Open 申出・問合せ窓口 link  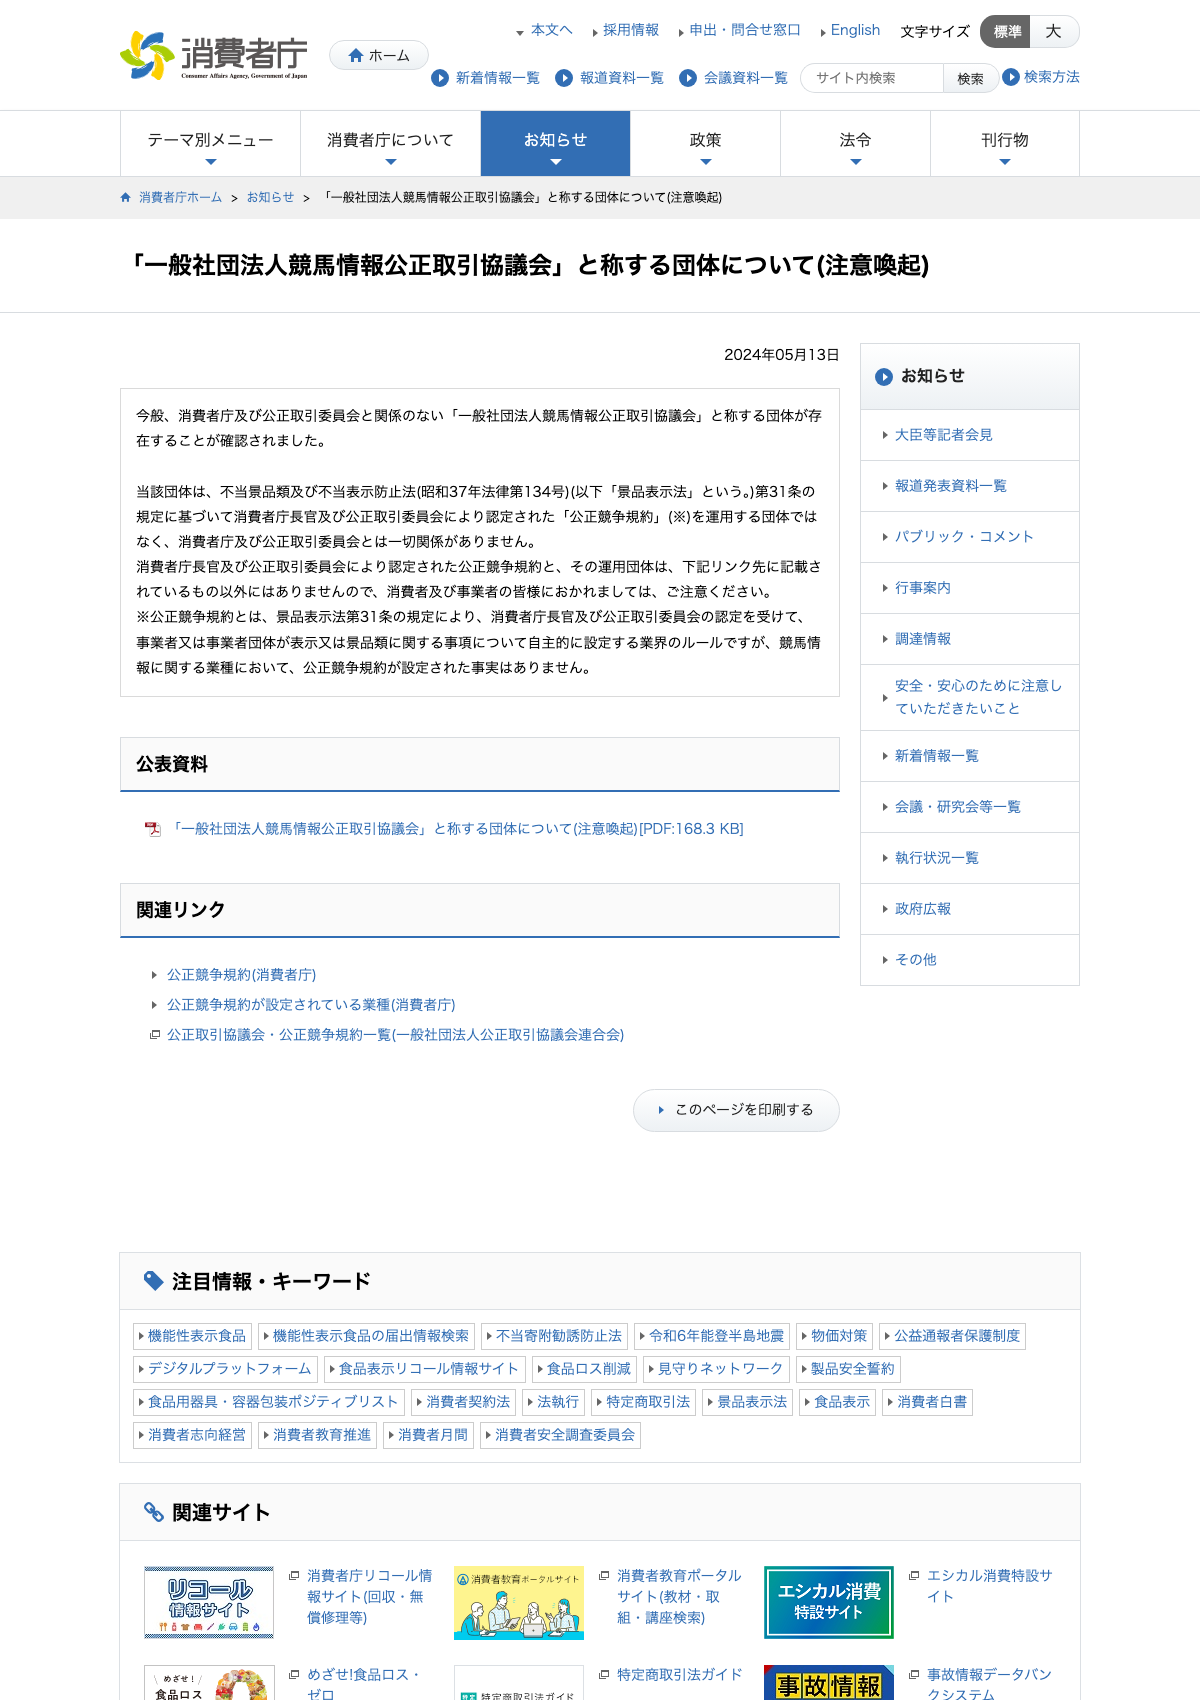(x=745, y=30)
